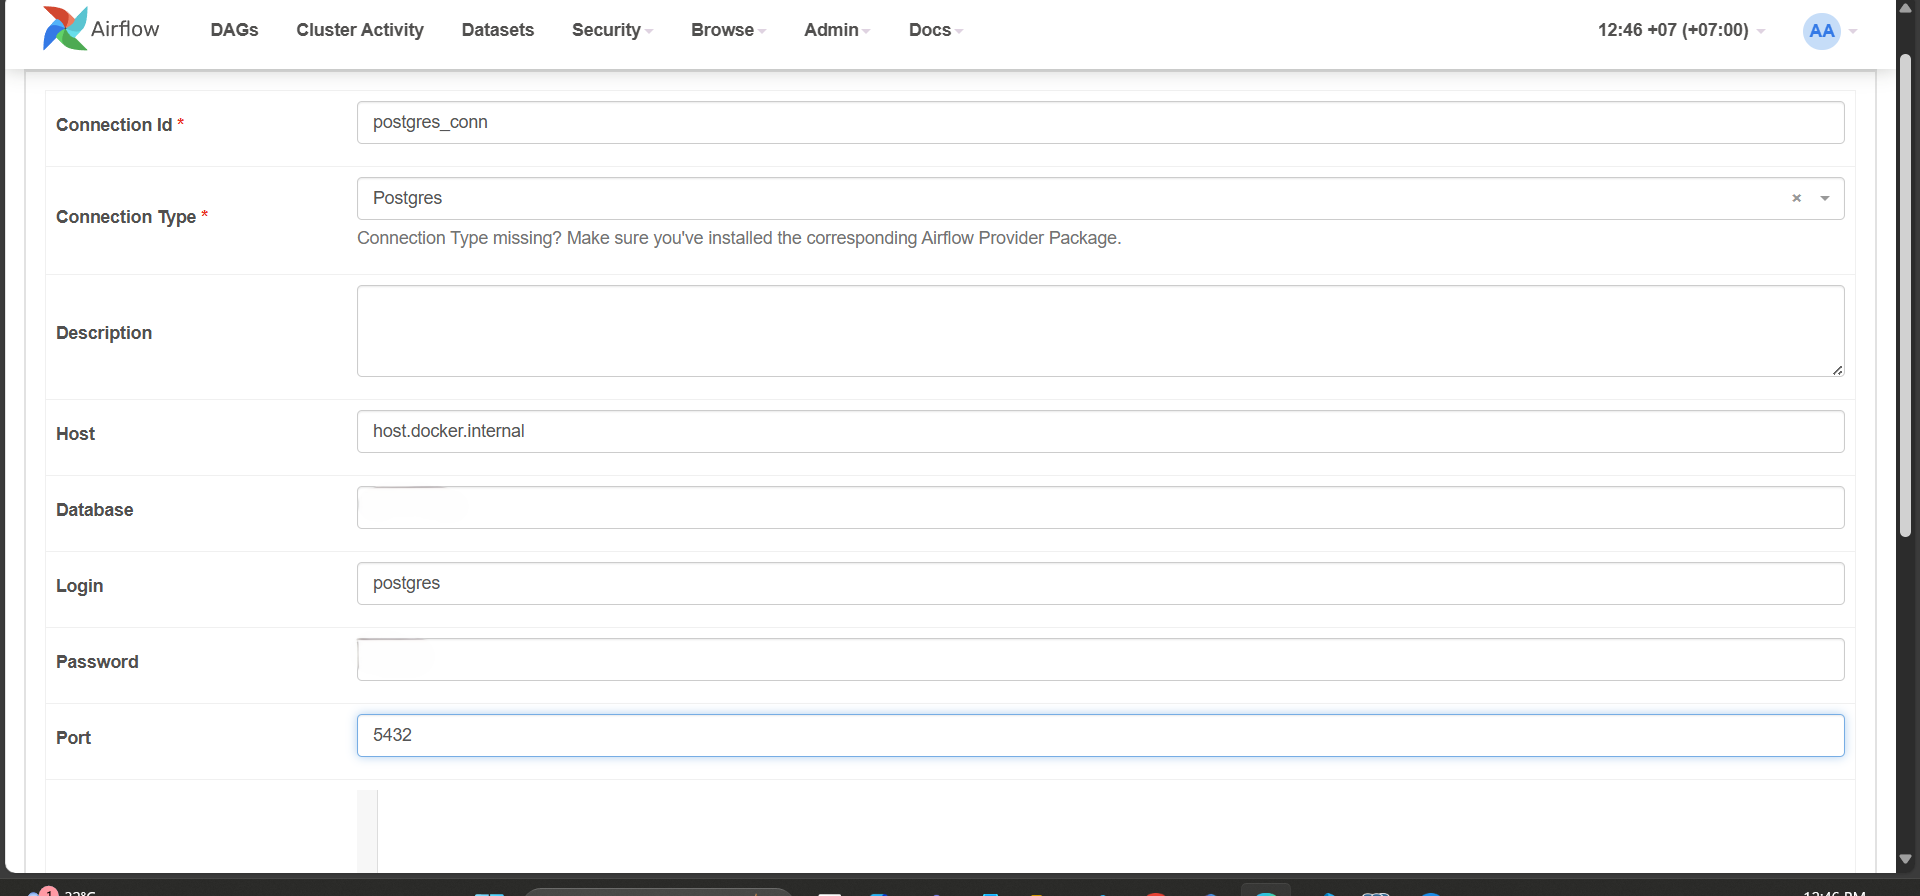Click the Airflow pinwheel logo
Viewport: 1920px width, 896px height.
[65, 28]
